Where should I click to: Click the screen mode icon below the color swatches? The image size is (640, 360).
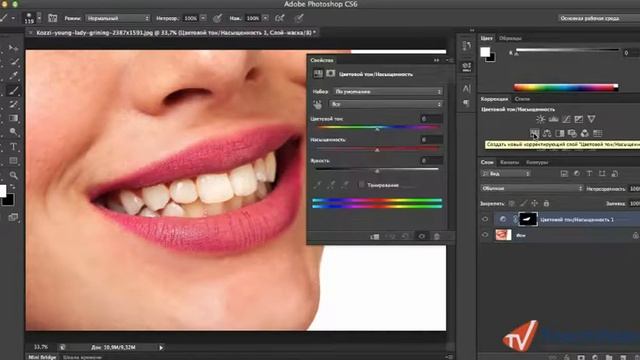13,218
